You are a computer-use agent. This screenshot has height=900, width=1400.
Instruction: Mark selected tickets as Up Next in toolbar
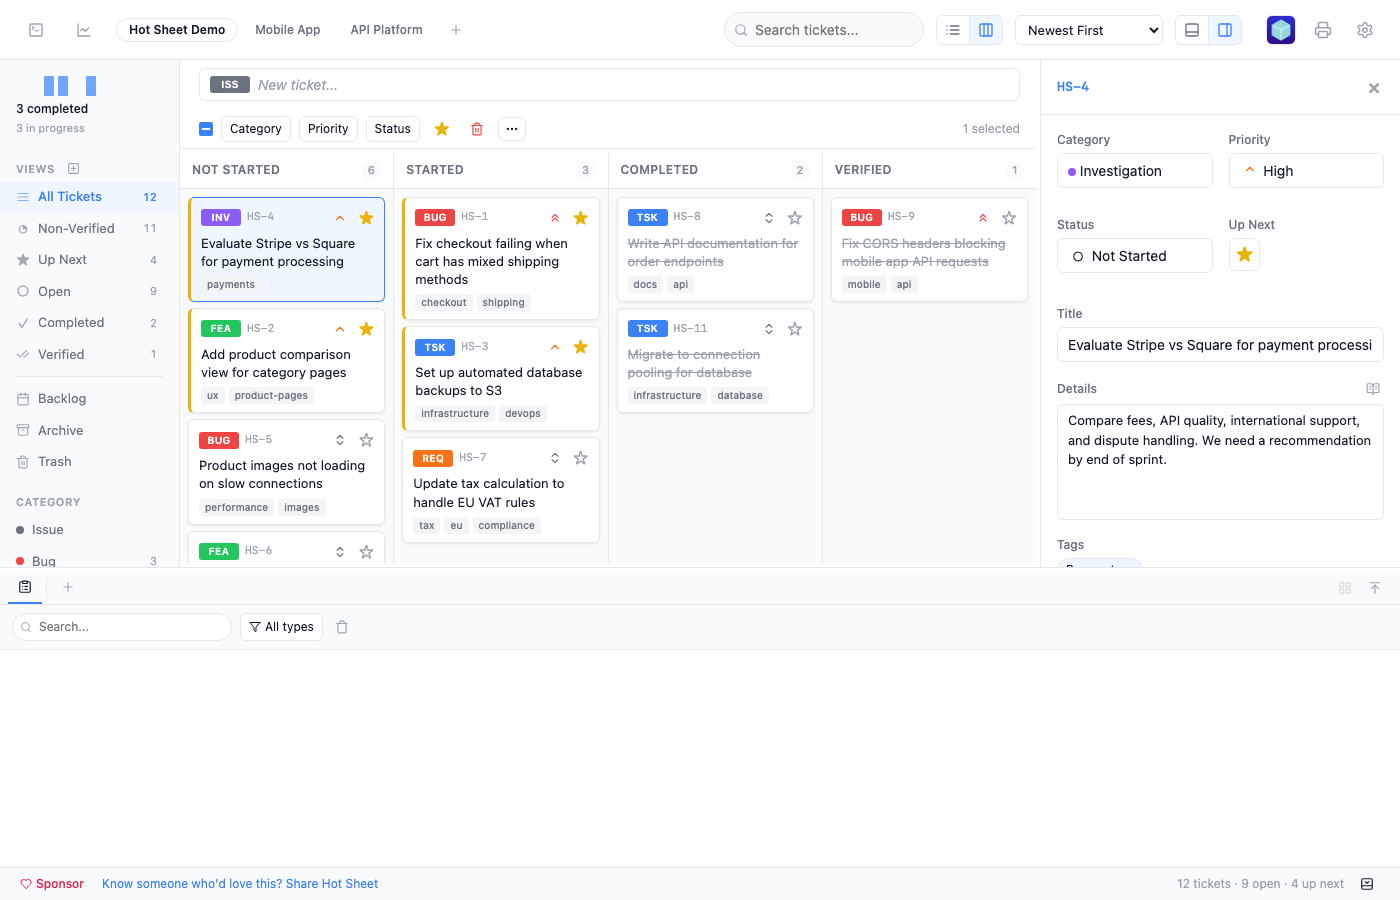pyautogui.click(x=442, y=129)
